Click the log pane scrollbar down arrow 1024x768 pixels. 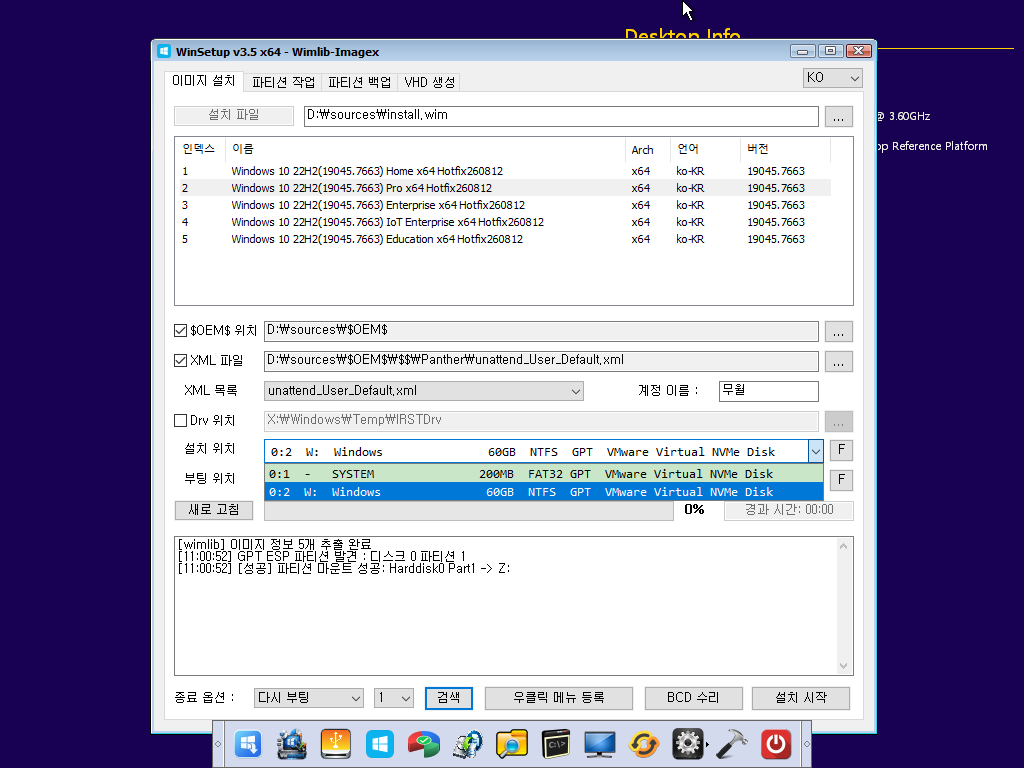click(x=843, y=665)
